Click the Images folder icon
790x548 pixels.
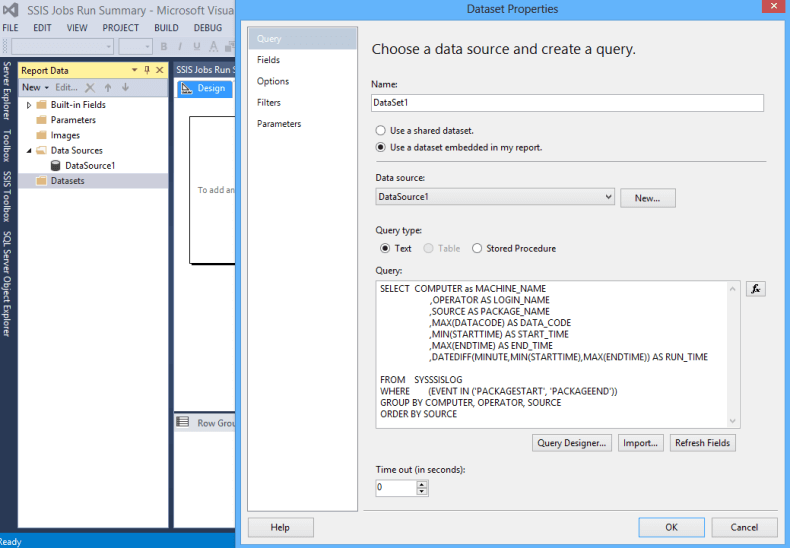pos(41,135)
